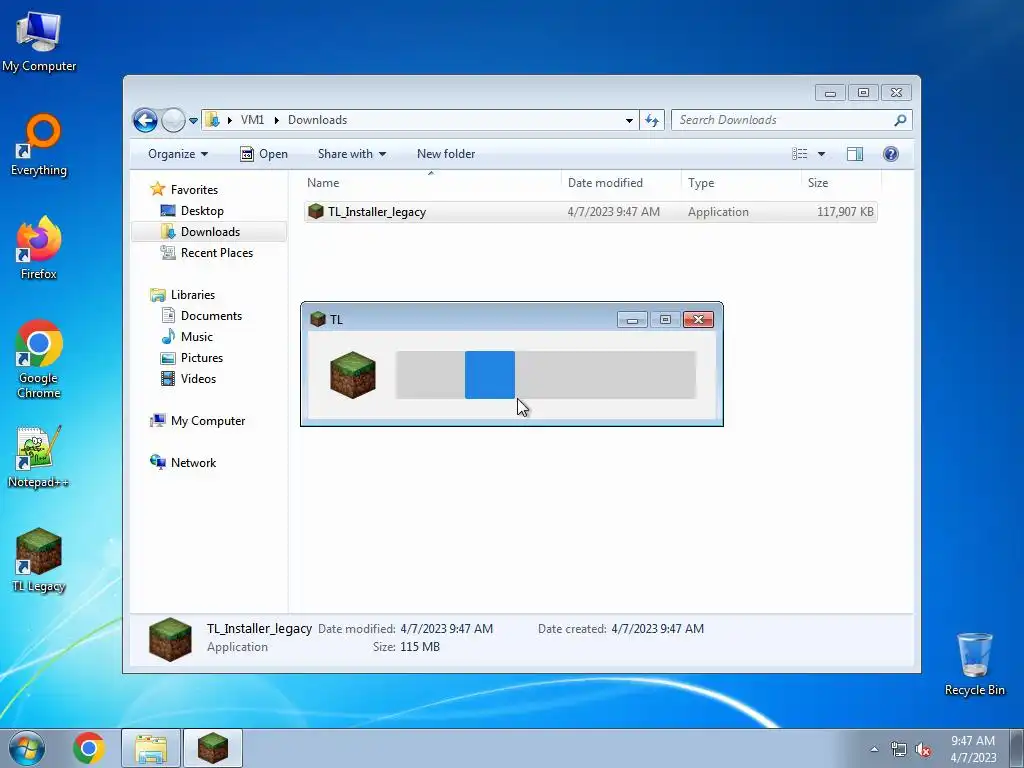Sort by the Size column
Screen dimensions: 1024x768
[841, 183]
